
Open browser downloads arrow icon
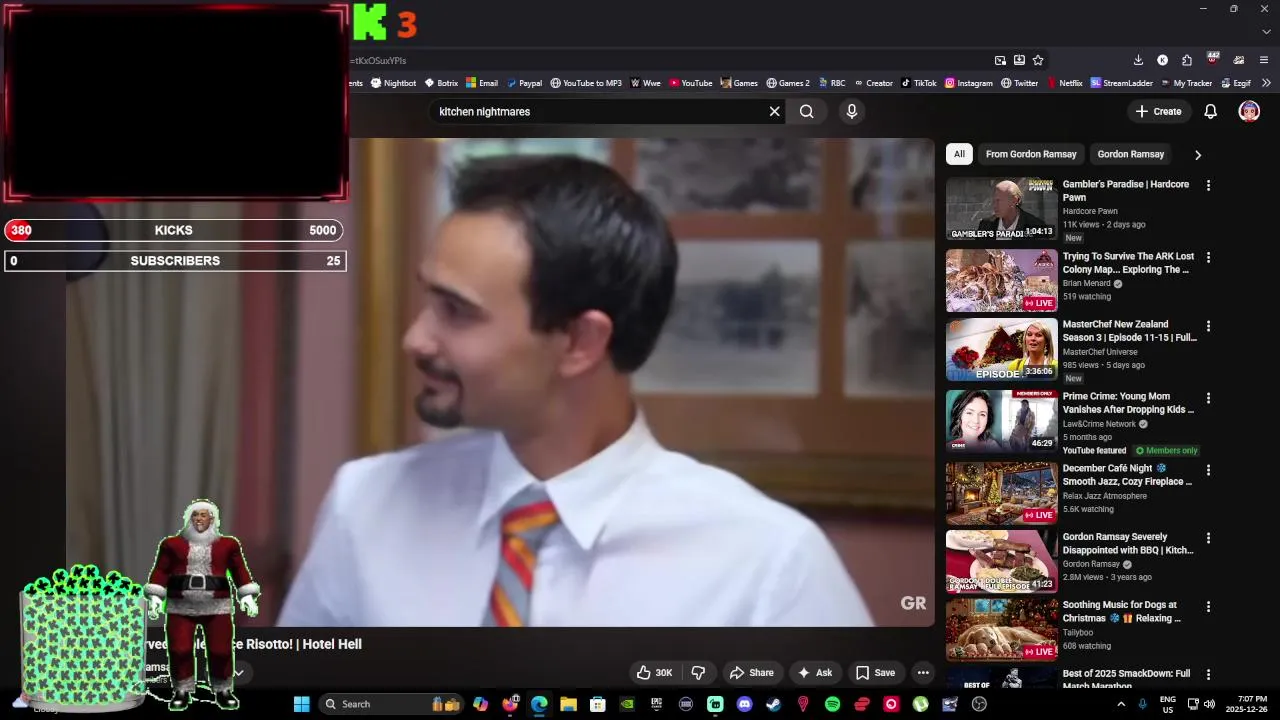[x=1138, y=60]
